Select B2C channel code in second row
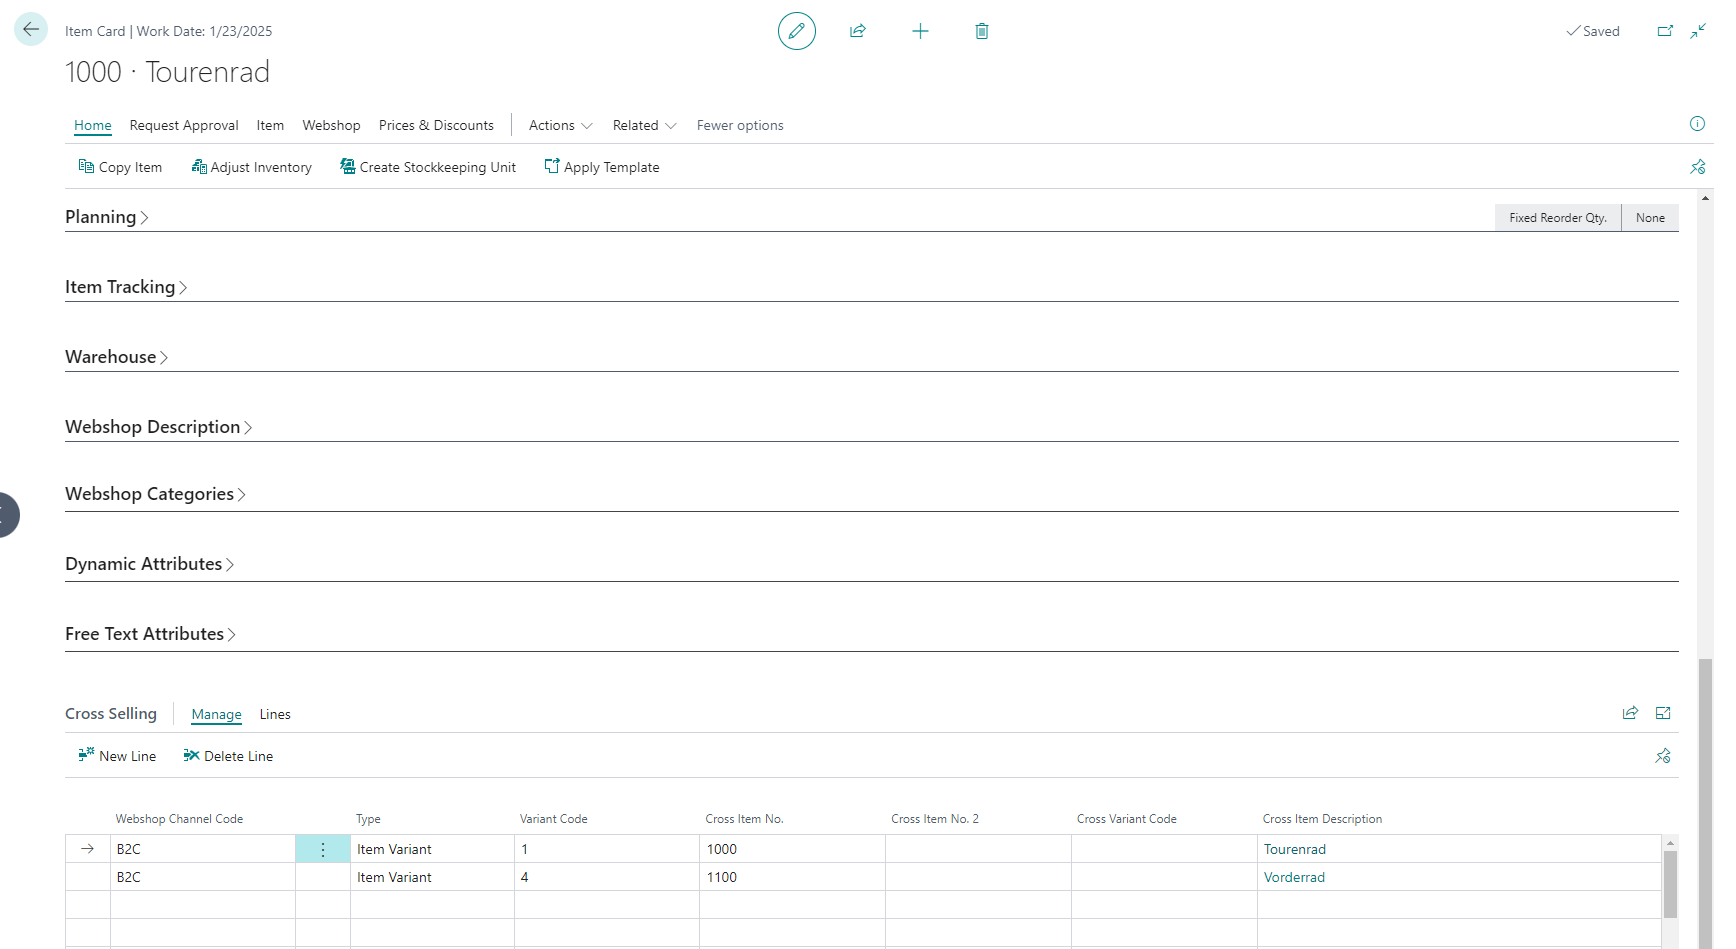1736x949 pixels. coord(203,877)
